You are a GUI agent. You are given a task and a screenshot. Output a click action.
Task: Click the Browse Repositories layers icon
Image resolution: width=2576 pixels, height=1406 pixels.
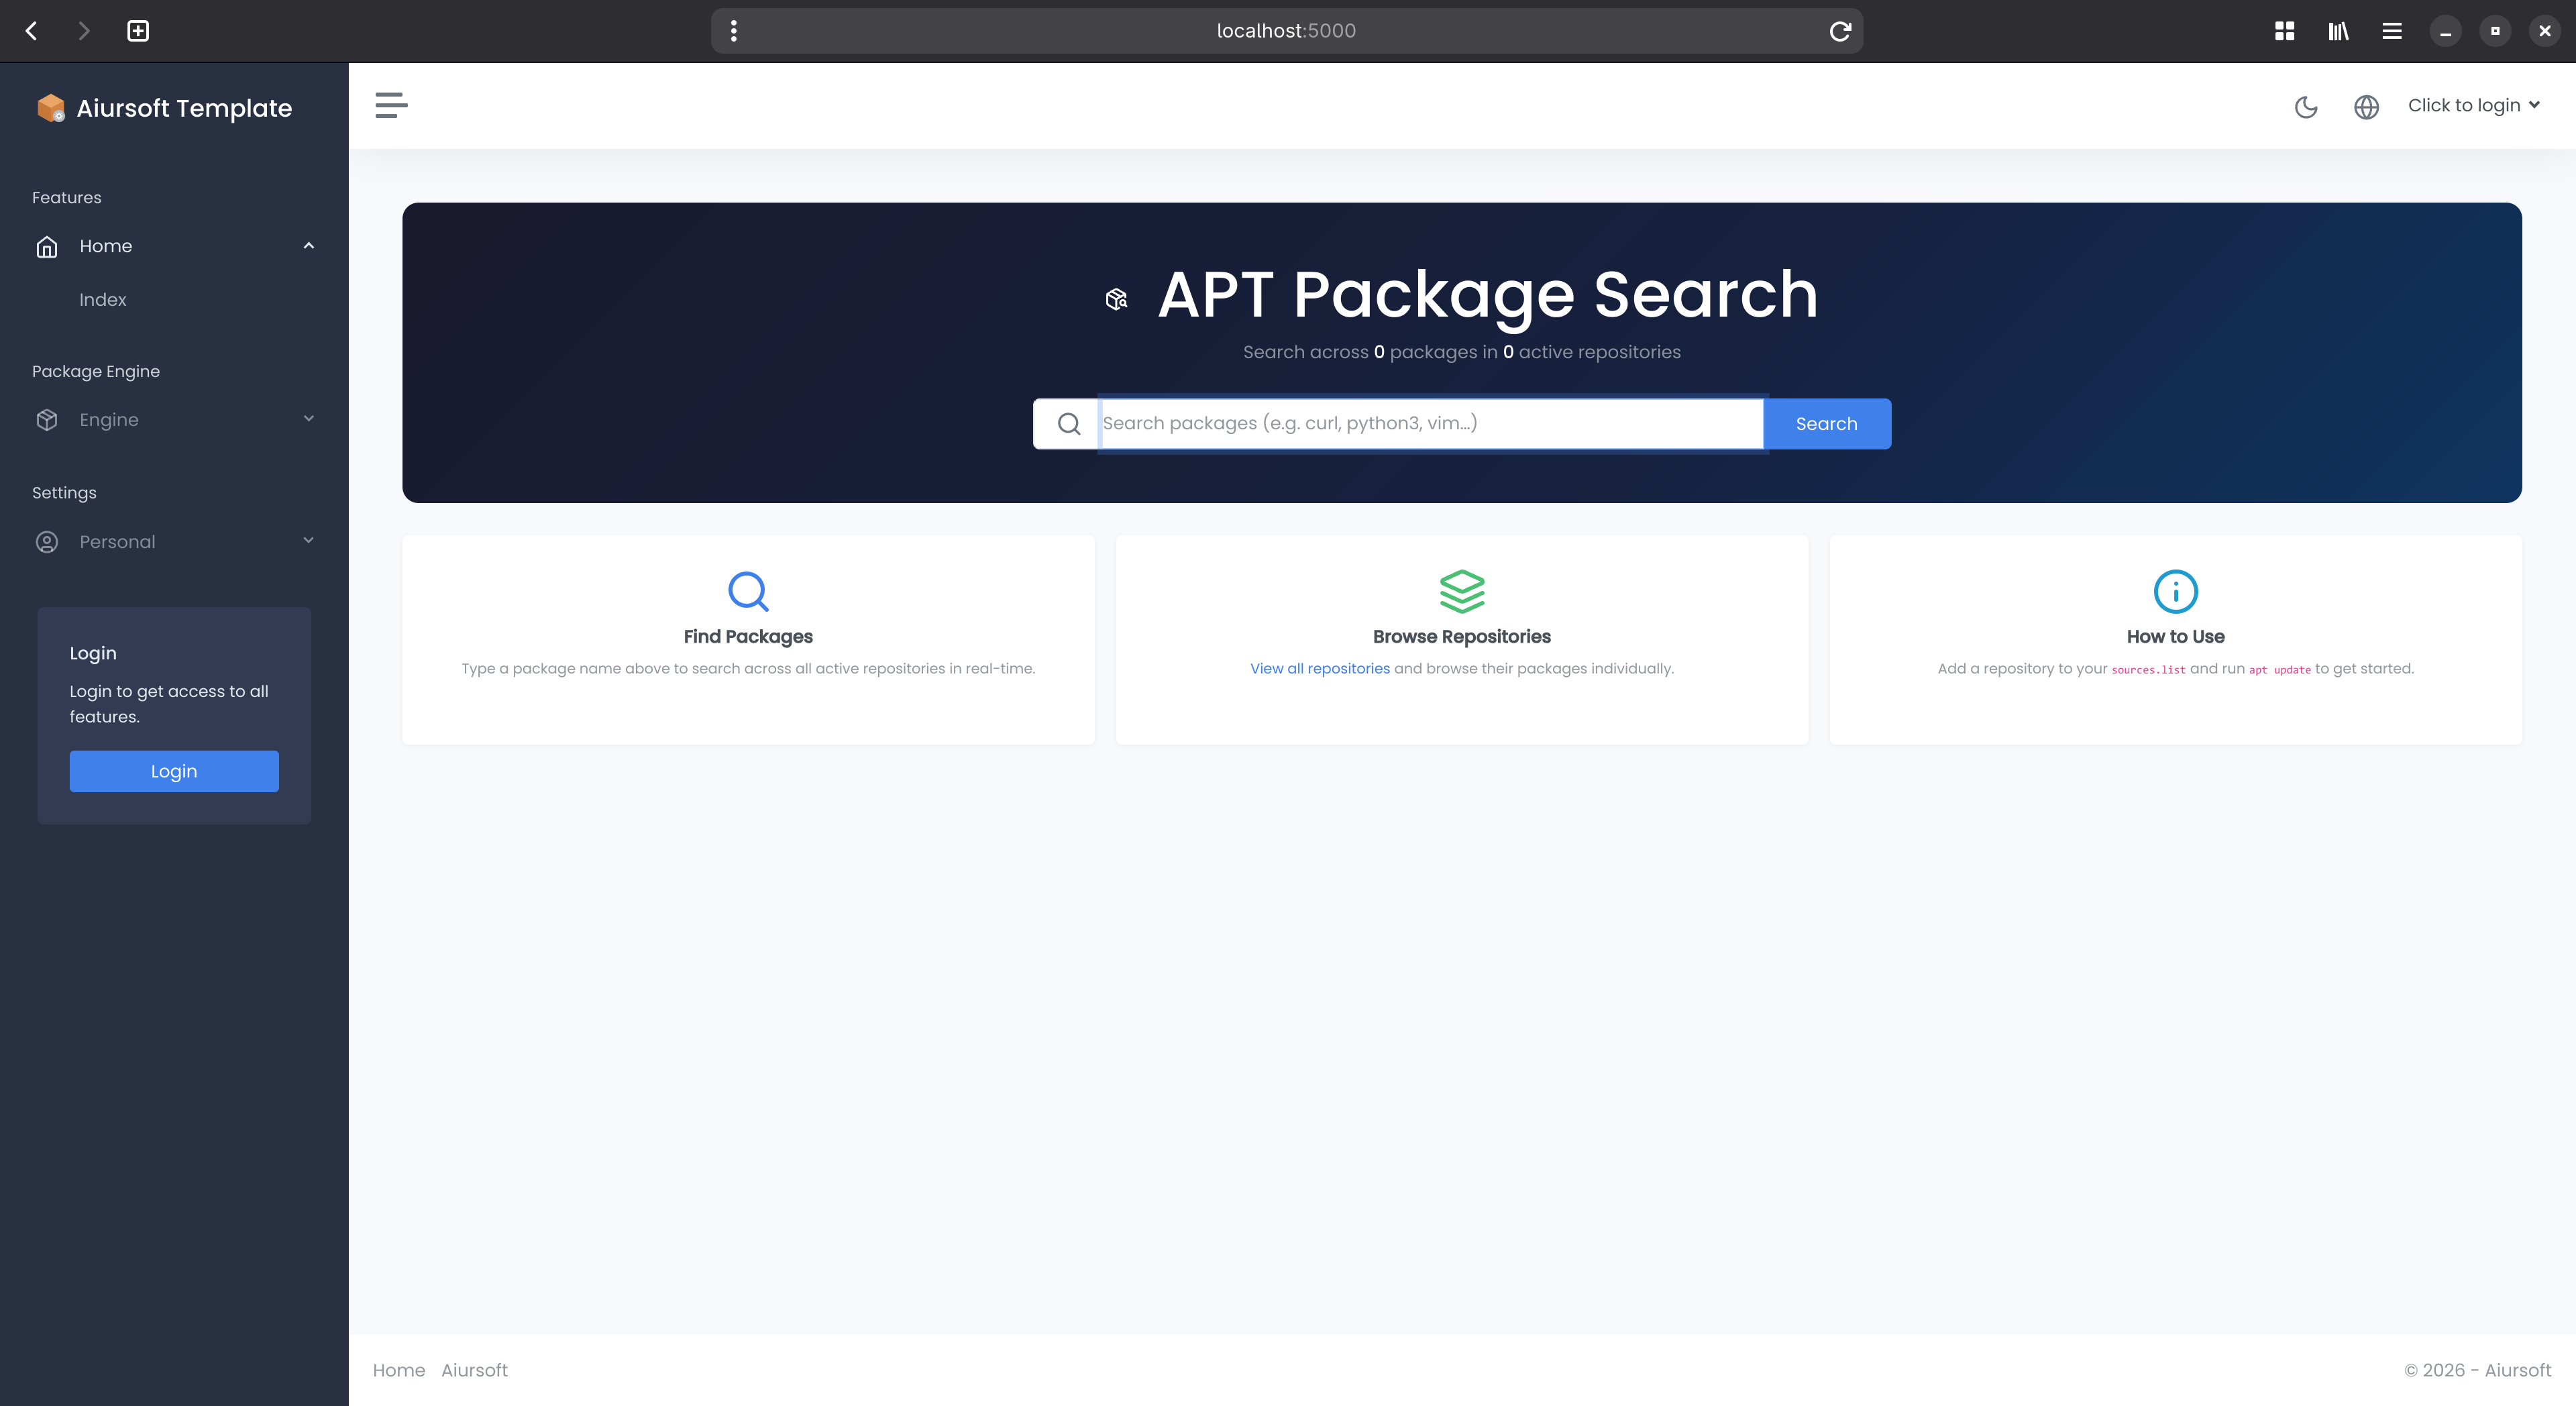point(1462,591)
